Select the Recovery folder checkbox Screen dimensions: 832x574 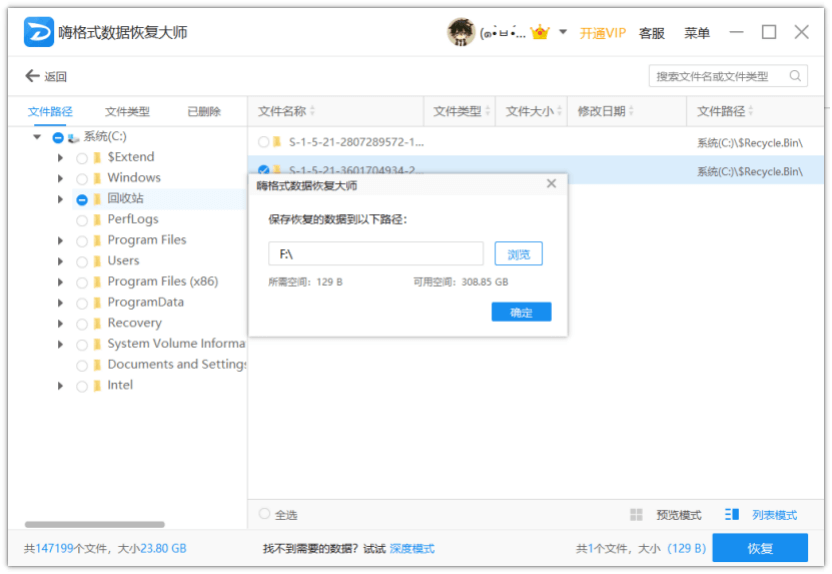pyautogui.click(x=82, y=324)
